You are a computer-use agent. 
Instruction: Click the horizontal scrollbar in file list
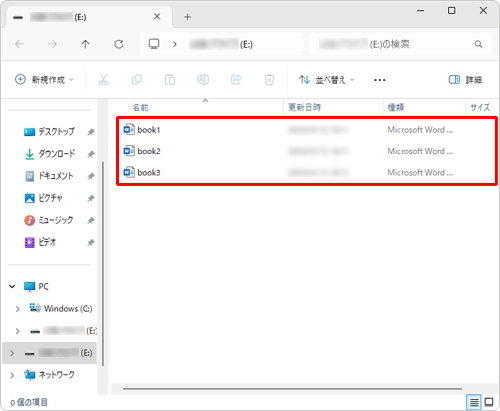click(292, 389)
